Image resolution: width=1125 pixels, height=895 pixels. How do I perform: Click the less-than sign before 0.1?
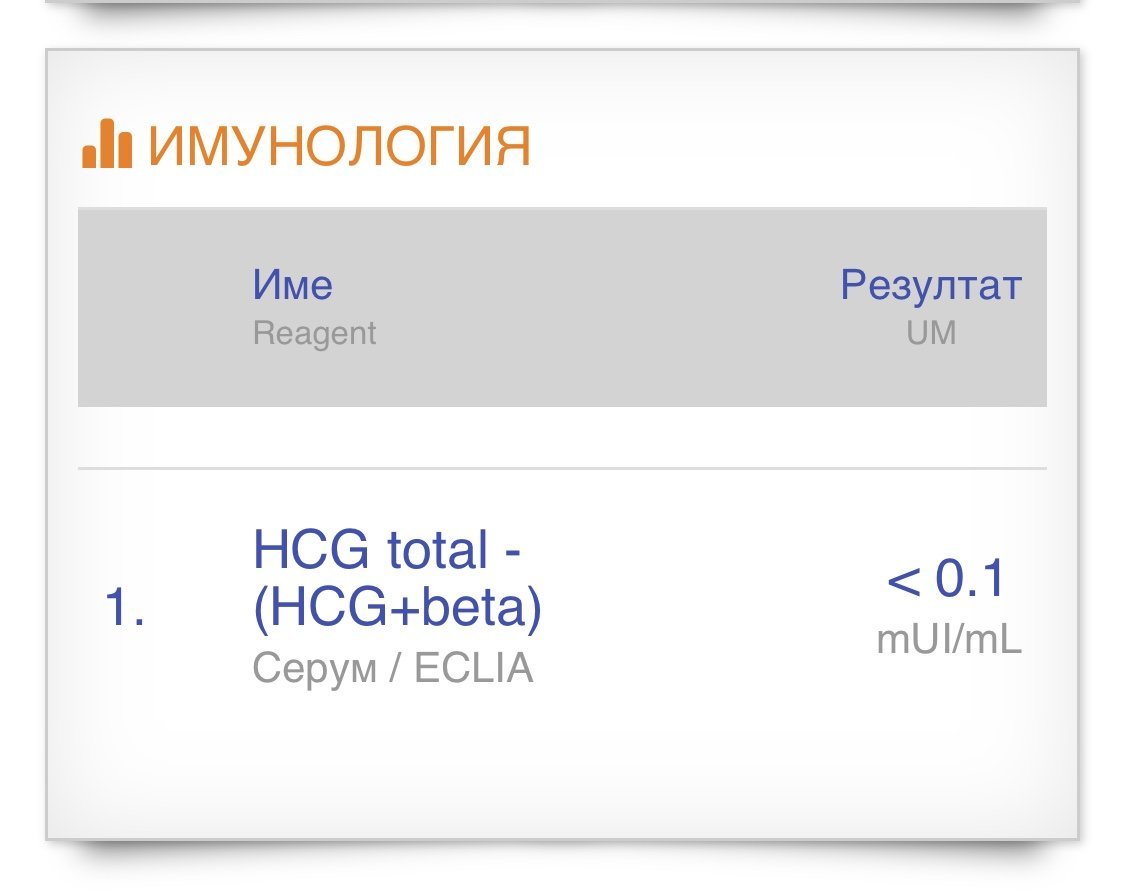(903, 582)
